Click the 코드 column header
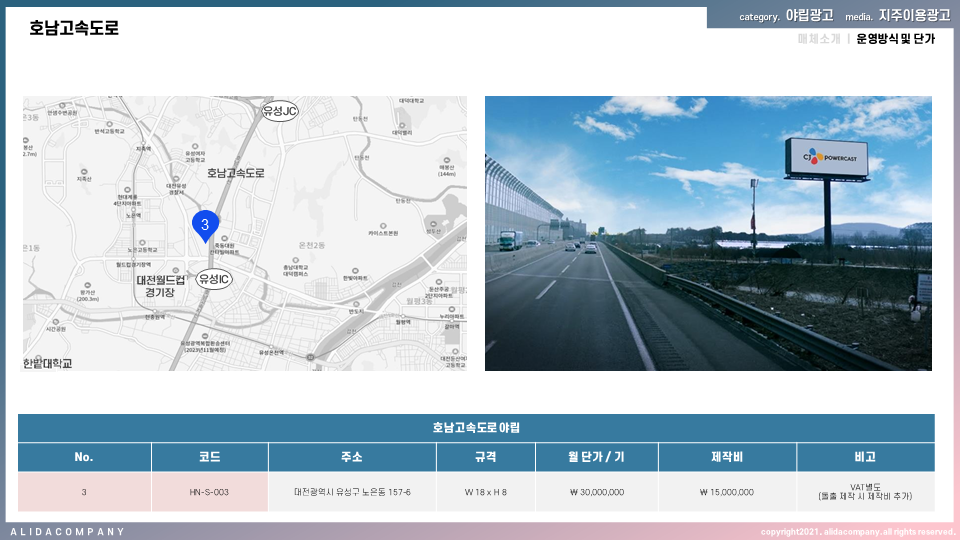This screenshot has width=960, height=540. coord(210,457)
